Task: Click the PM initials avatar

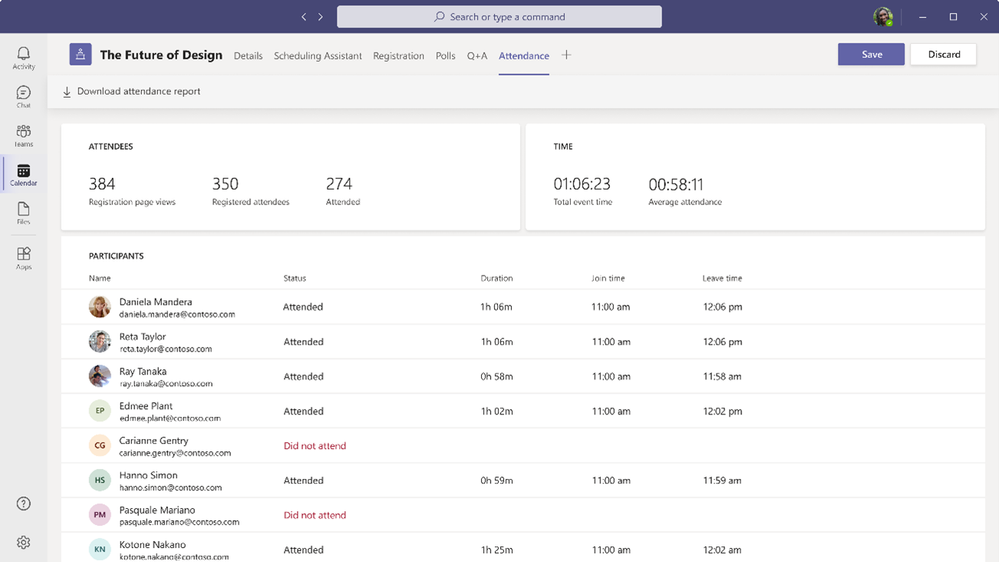Action: [99, 515]
